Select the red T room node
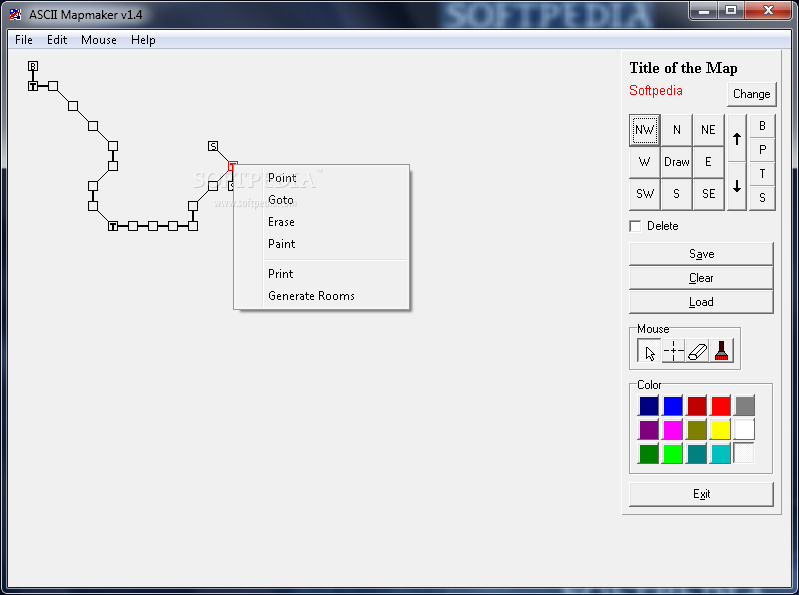 [x=233, y=166]
